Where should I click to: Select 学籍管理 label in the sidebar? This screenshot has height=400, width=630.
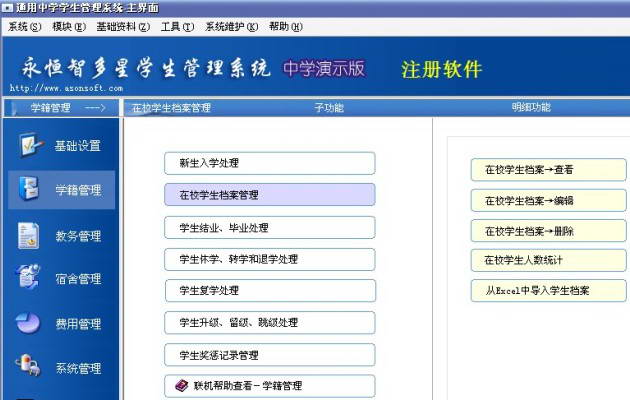click(x=78, y=190)
